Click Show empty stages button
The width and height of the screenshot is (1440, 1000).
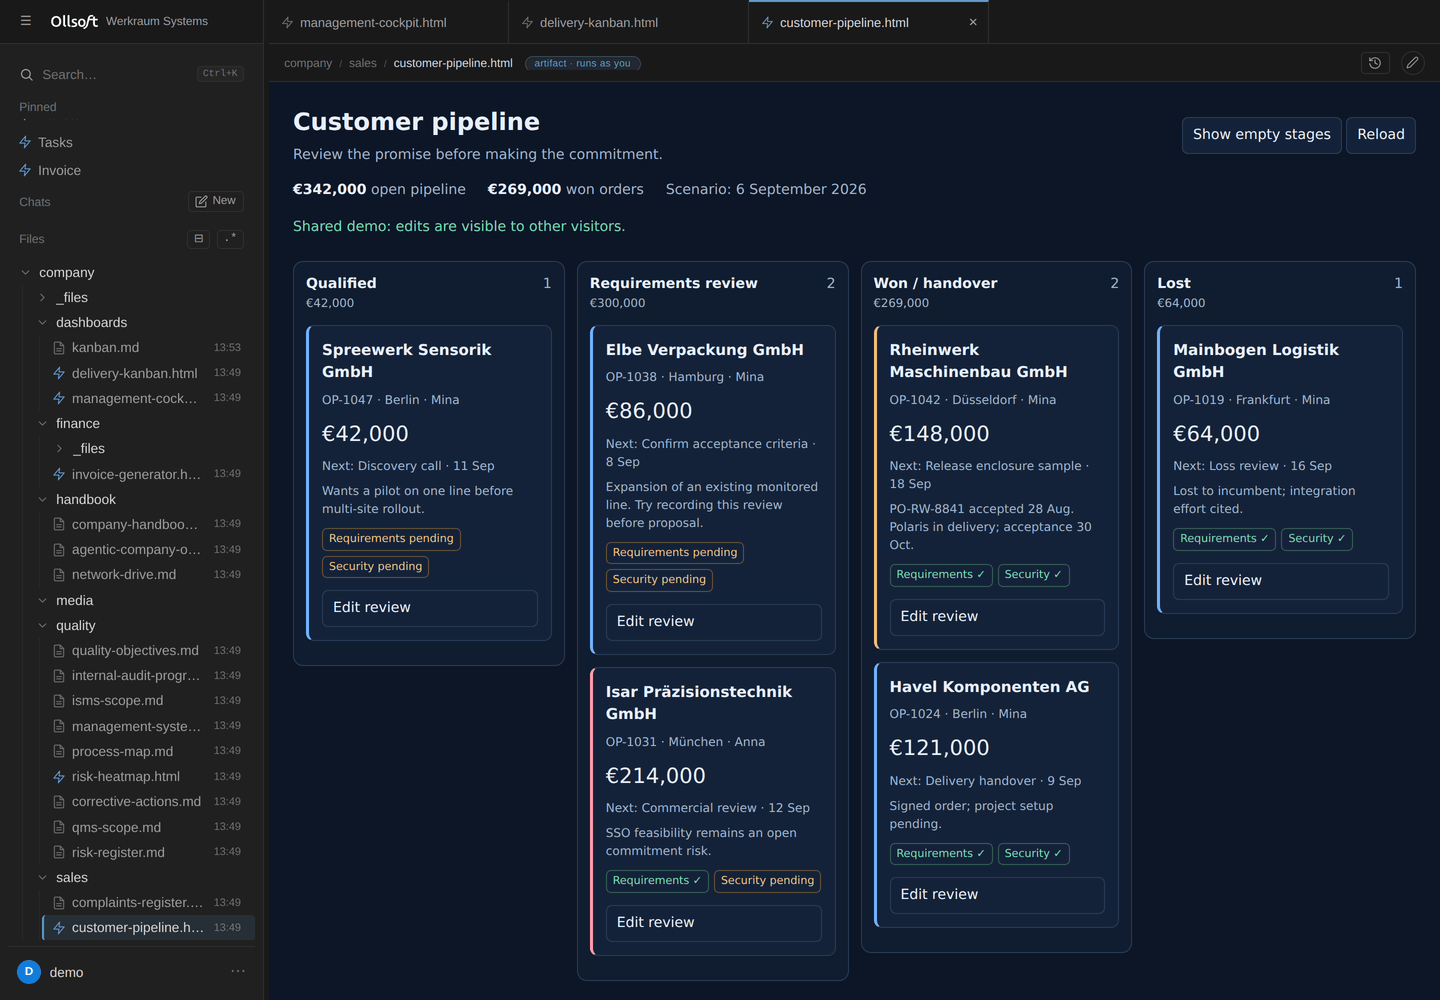(x=1262, y=135)
